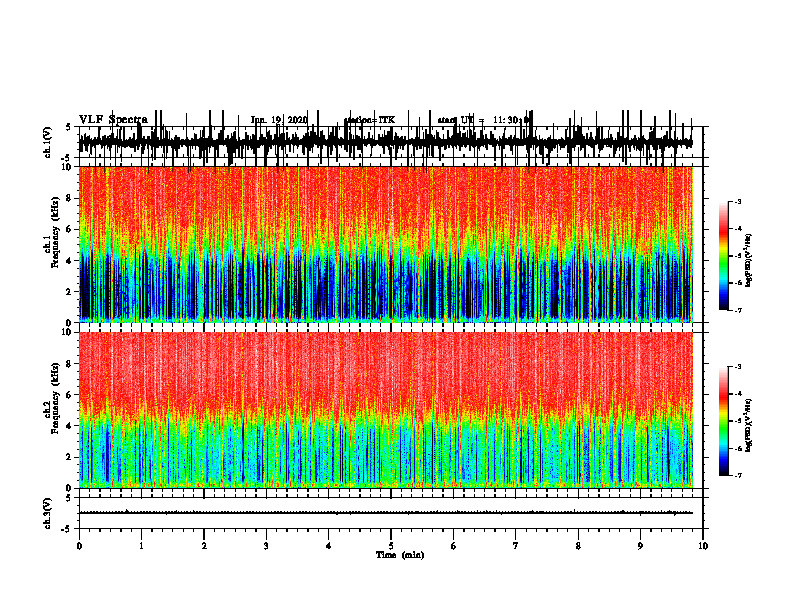Click the 'ch.1(V)' waveform axis label
The width and height of the screenshot is (792, 612).
coord(47,142)
